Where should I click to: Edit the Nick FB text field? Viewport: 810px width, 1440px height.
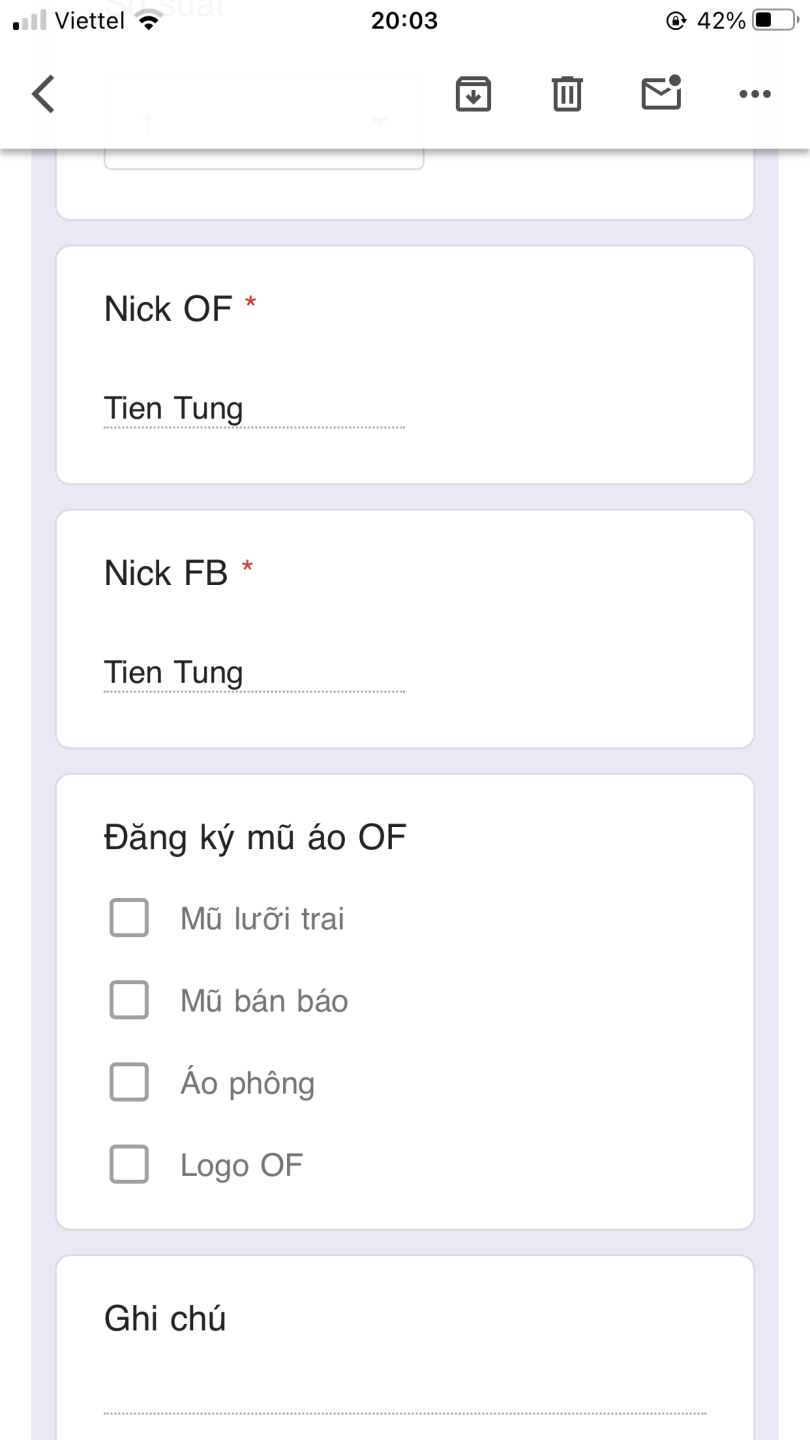(254, 673)
